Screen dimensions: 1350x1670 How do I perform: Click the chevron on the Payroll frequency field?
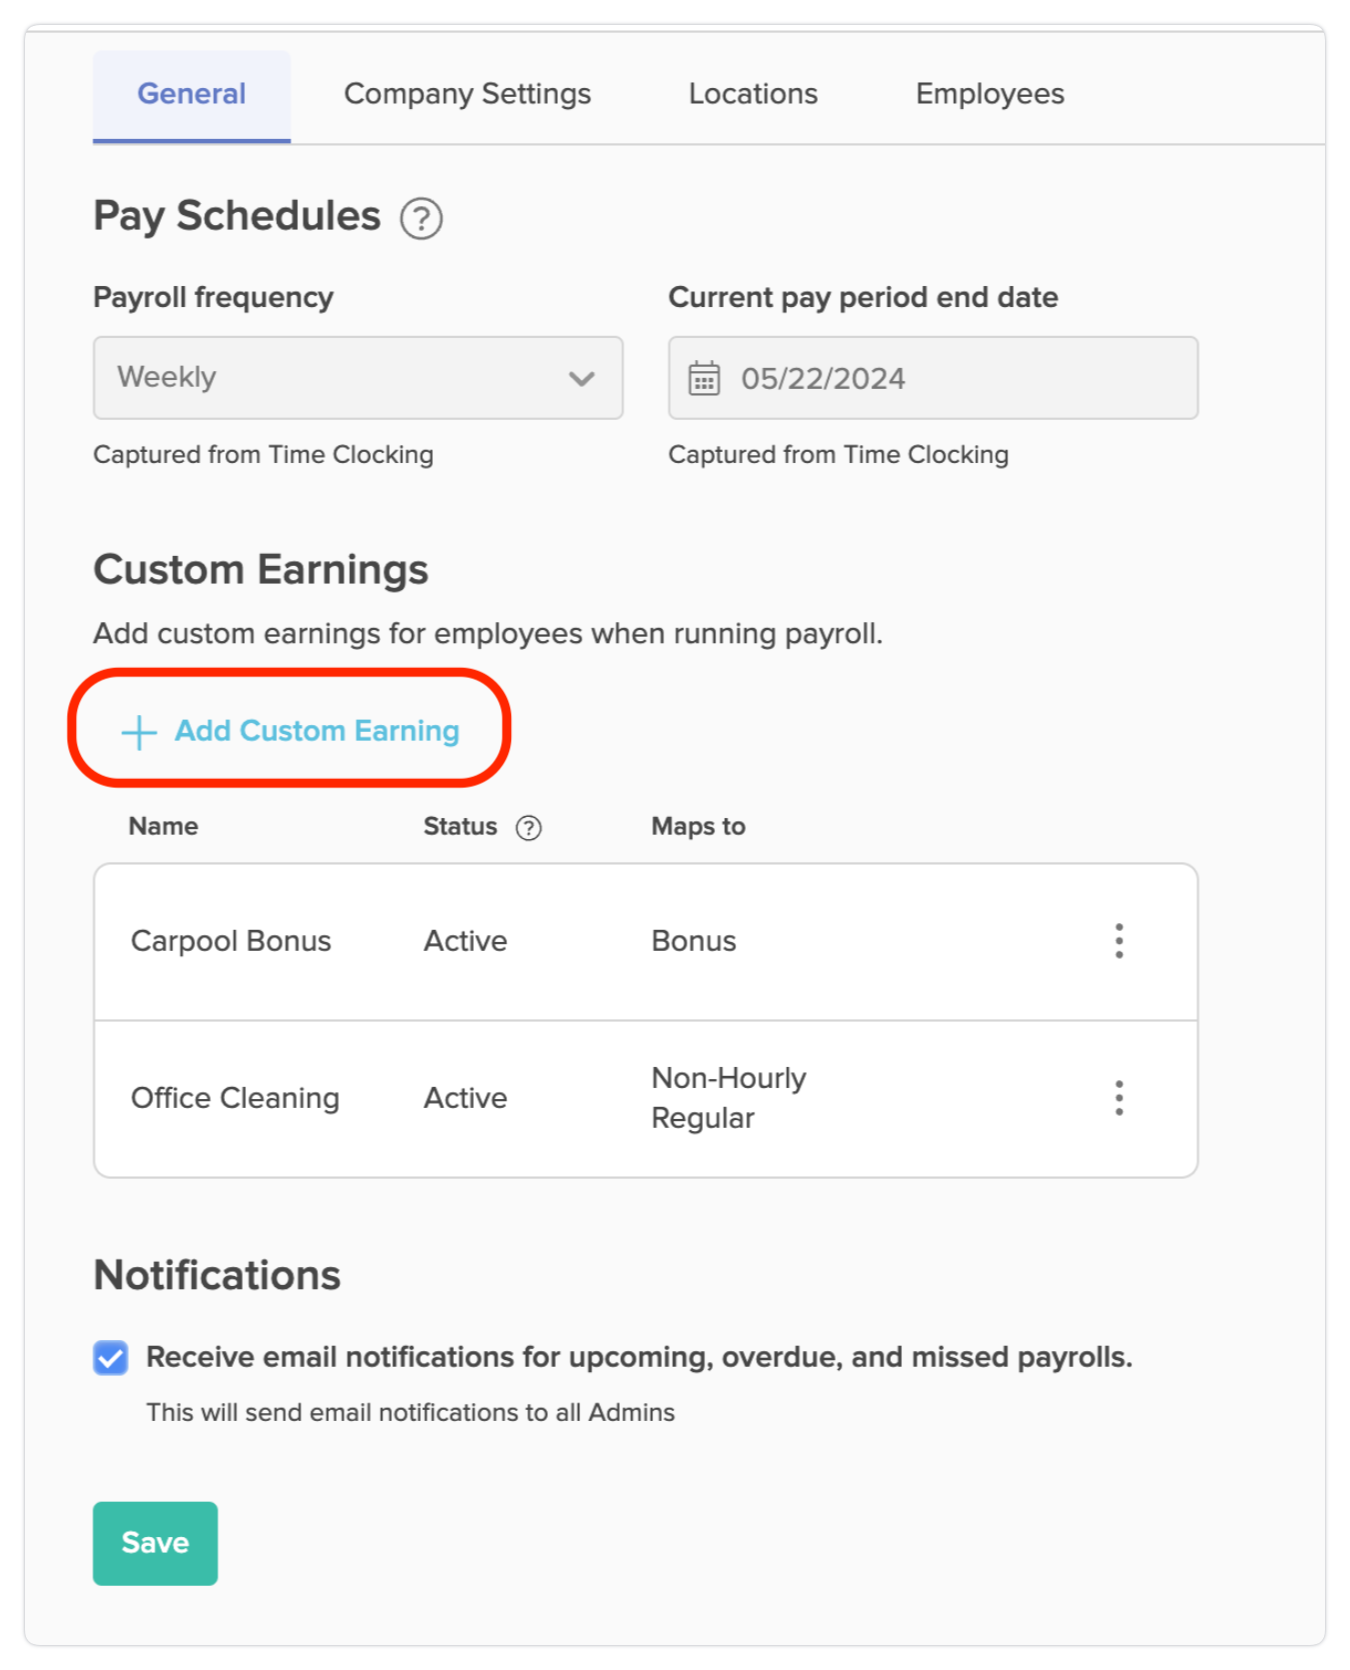tap(581, 378)
